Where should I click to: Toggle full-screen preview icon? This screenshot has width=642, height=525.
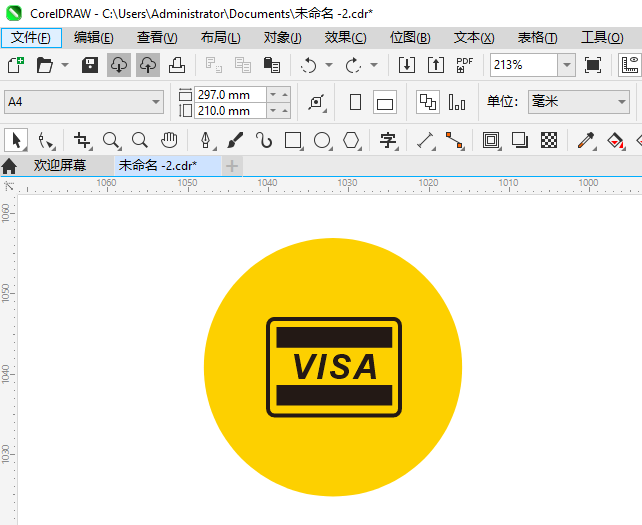[593, 65]
